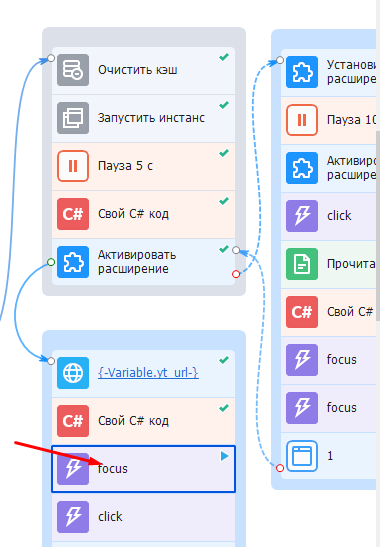This screenshot has width=380, height=547.
Task: Select C# icon of the action under Прочитать
Action: click(302, 312)
